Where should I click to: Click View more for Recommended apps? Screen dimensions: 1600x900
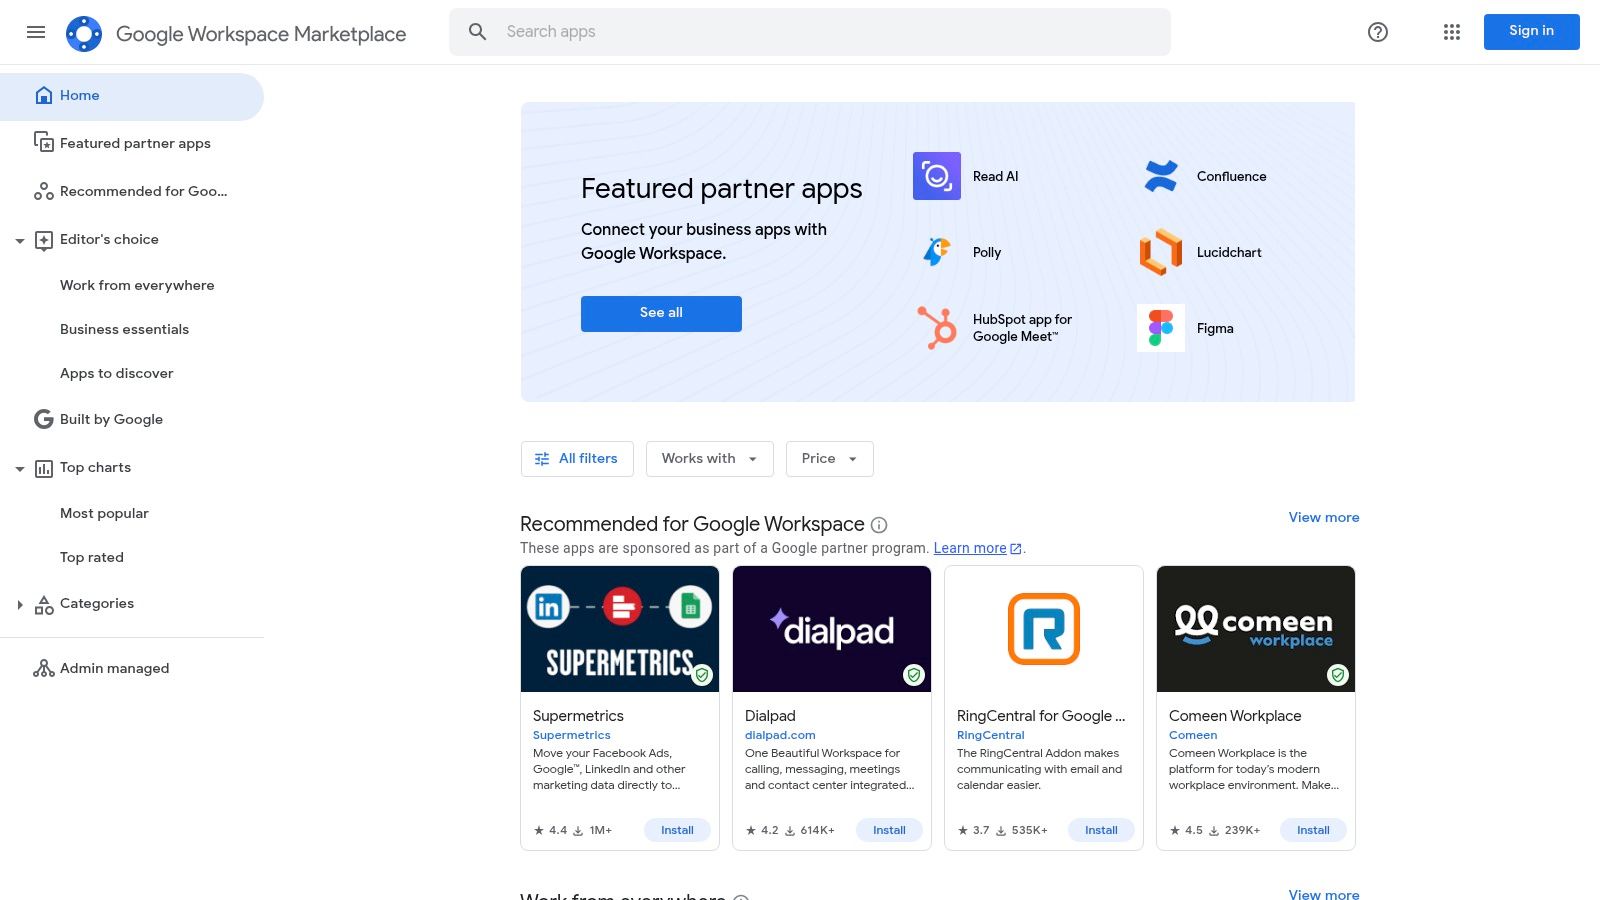coord(1323,517)
